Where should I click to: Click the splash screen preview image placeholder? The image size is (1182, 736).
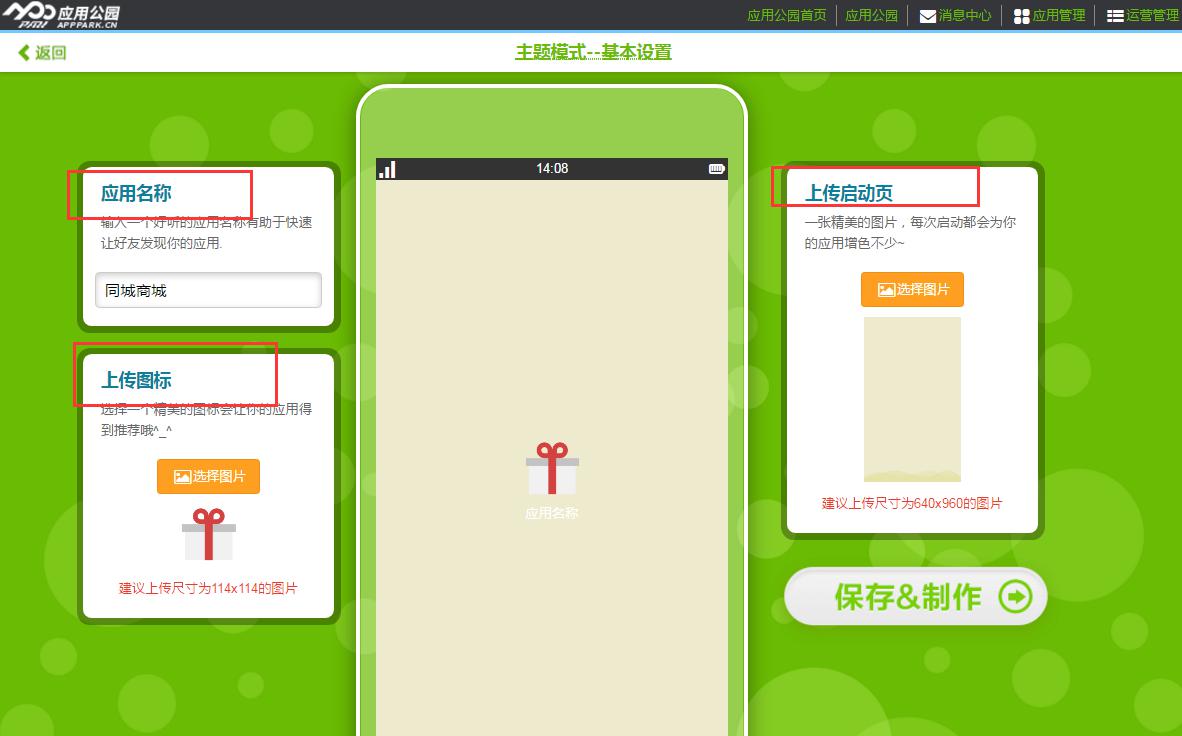click(912, 399)
